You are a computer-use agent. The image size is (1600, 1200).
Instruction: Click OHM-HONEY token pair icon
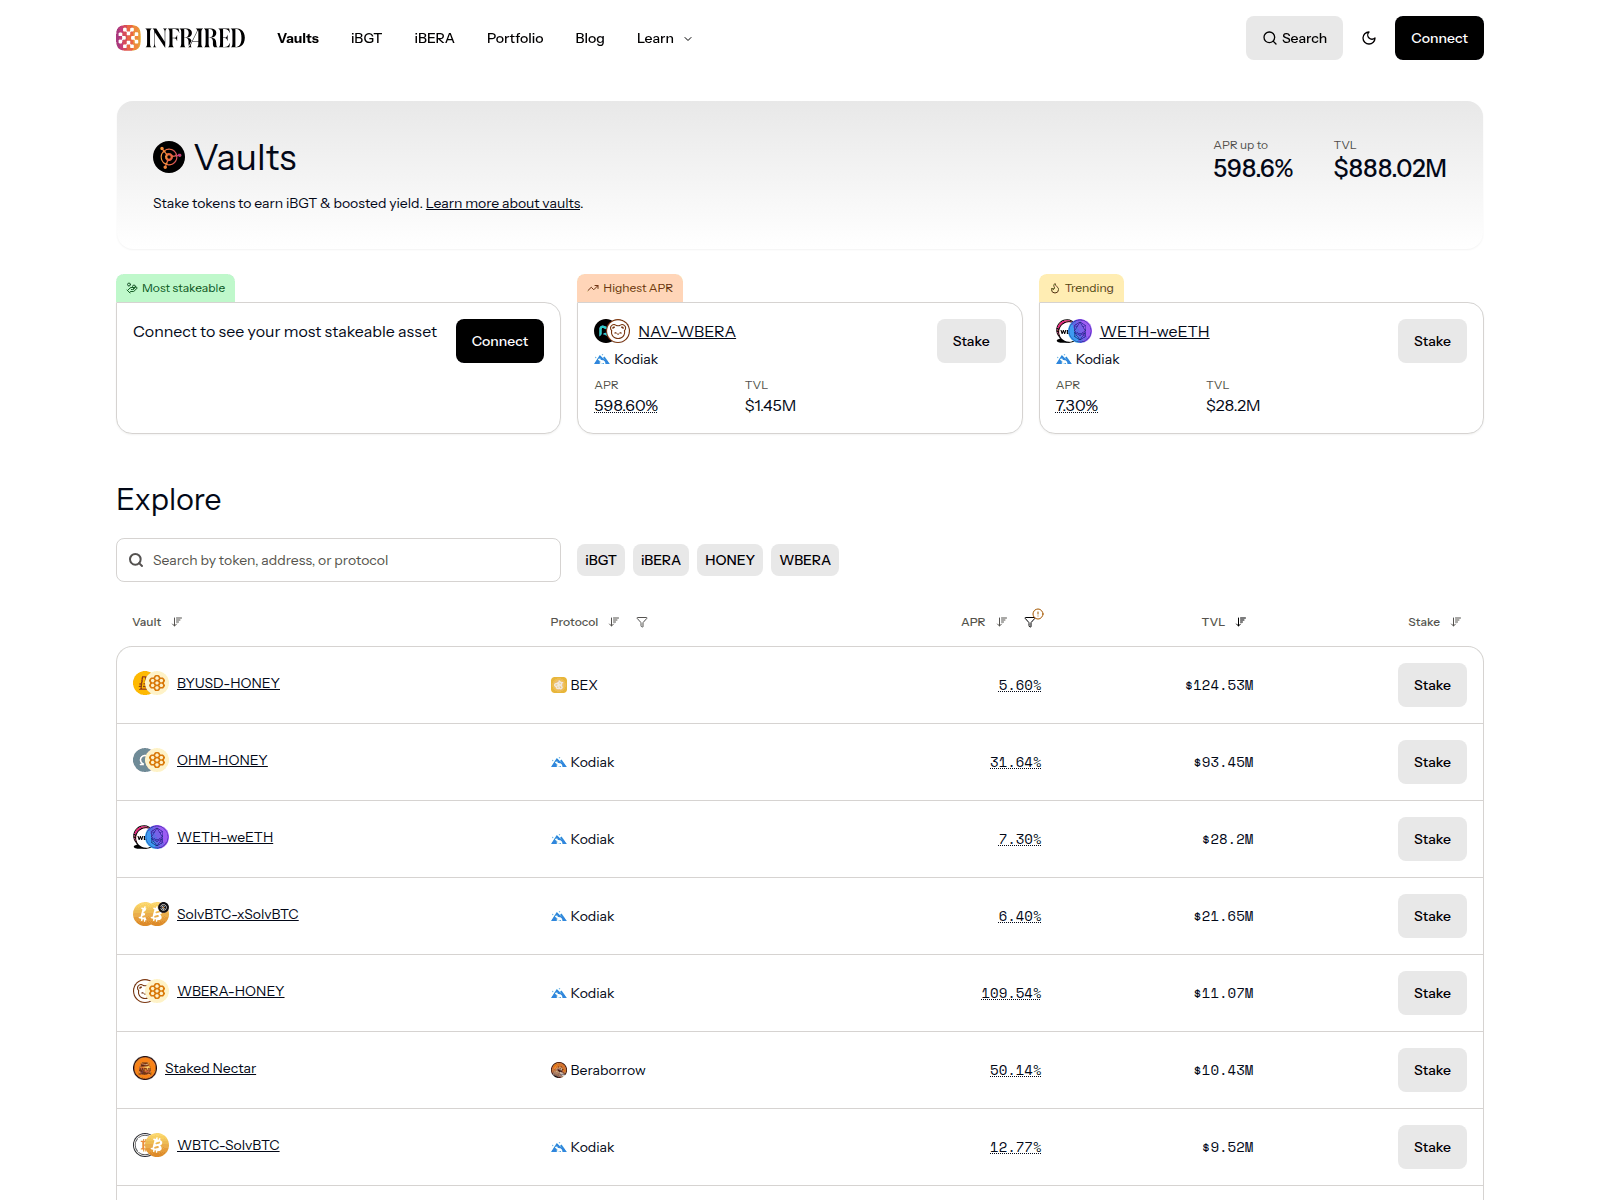[151, 760]
